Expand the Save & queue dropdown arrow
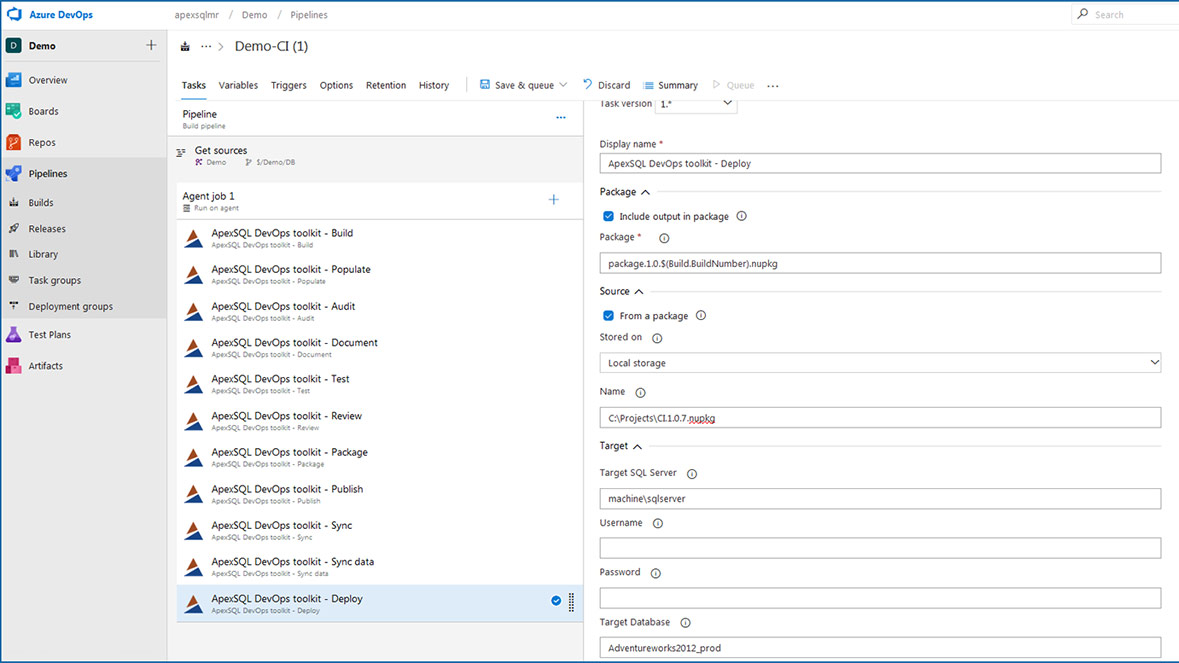Viewport: 1179px width, 663px height. point(564,85)
